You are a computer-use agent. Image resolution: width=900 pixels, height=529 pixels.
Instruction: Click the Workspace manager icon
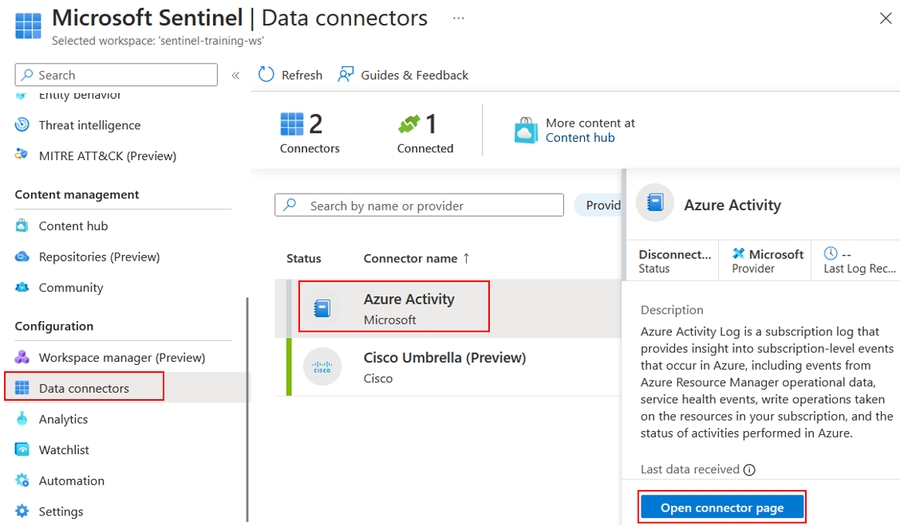(x=22, y=358)
